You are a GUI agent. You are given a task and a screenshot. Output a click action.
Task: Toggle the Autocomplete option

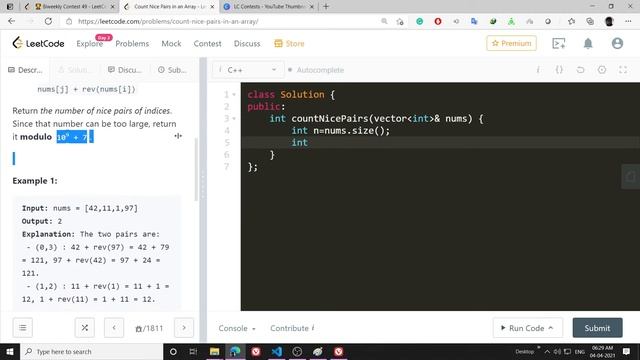coord(316,70)
